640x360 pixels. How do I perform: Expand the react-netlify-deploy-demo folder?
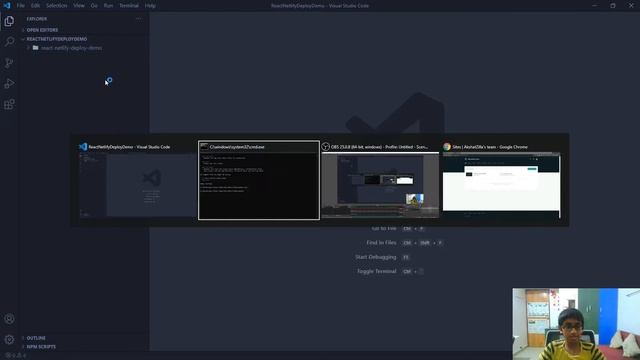point(71,48)
